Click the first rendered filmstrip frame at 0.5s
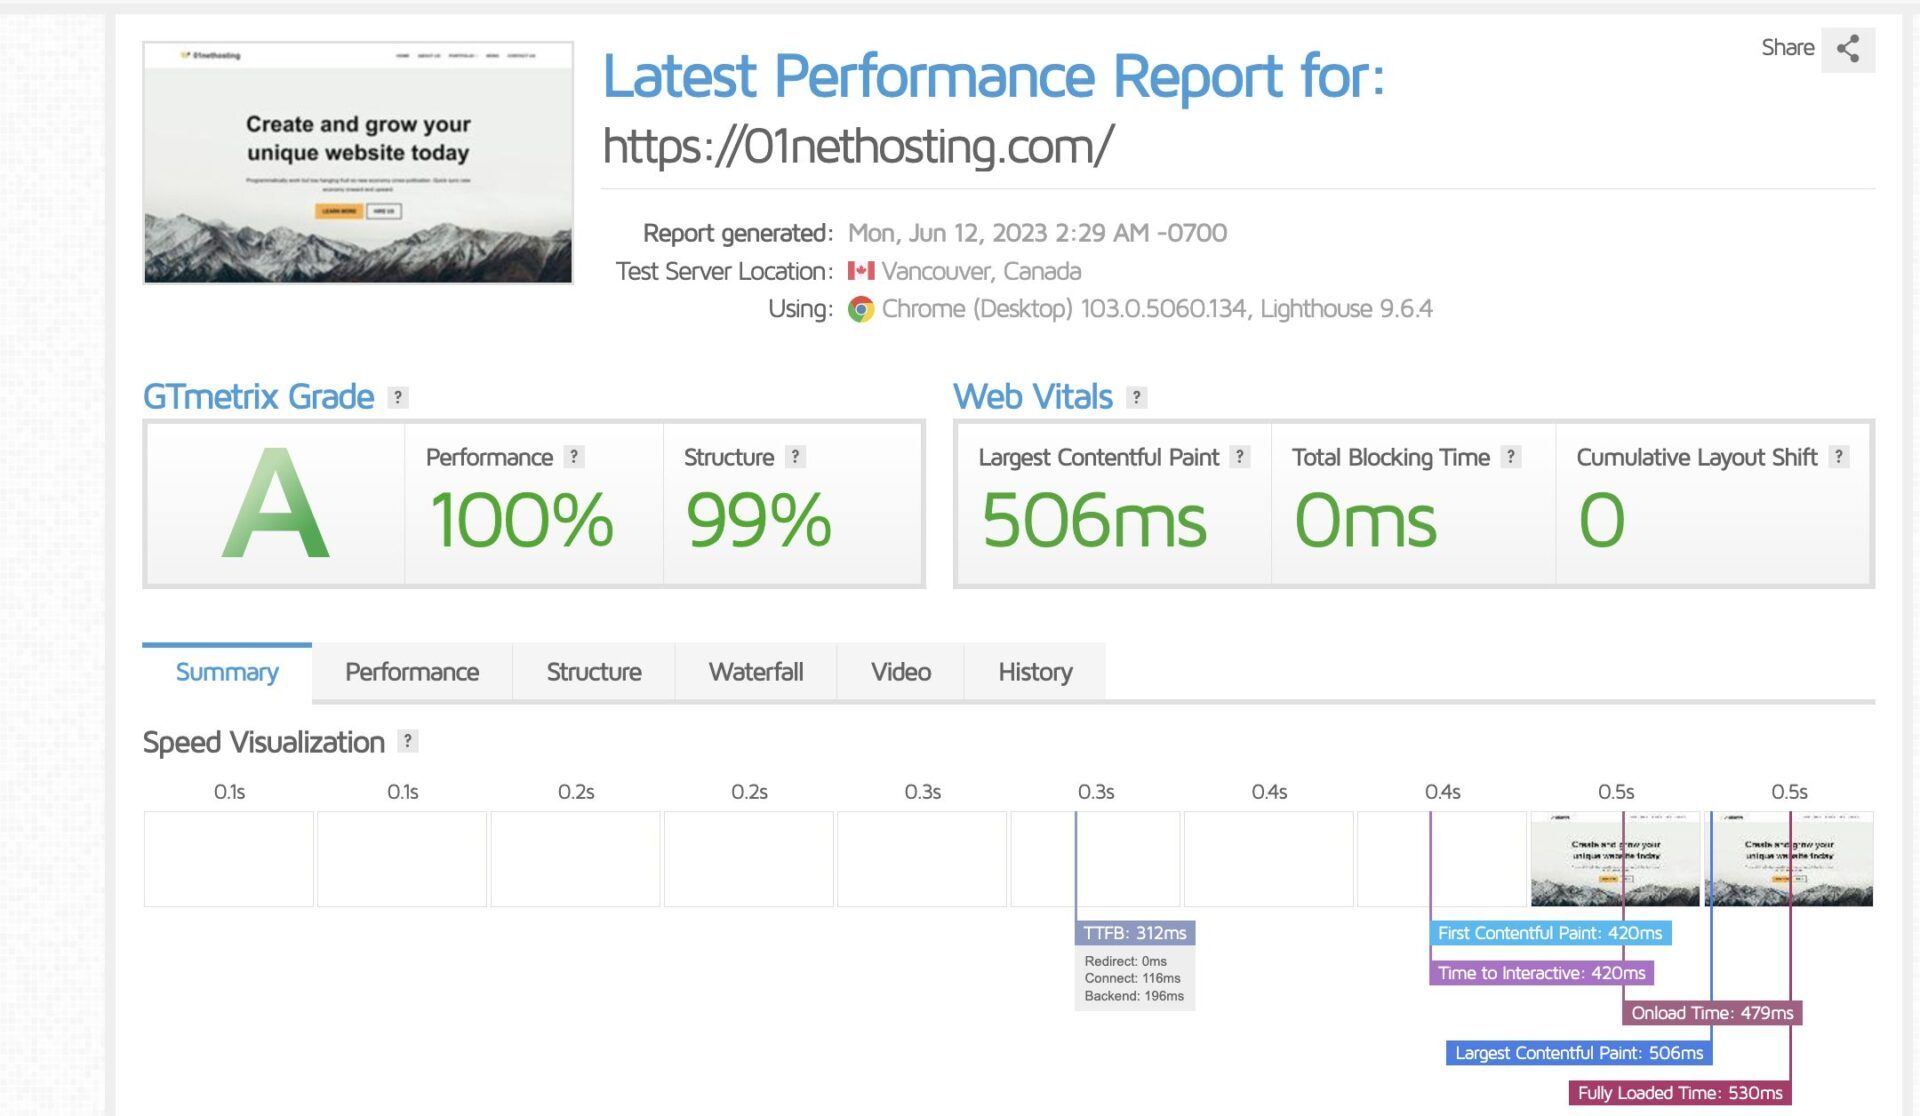 (x=1615, y=859)
